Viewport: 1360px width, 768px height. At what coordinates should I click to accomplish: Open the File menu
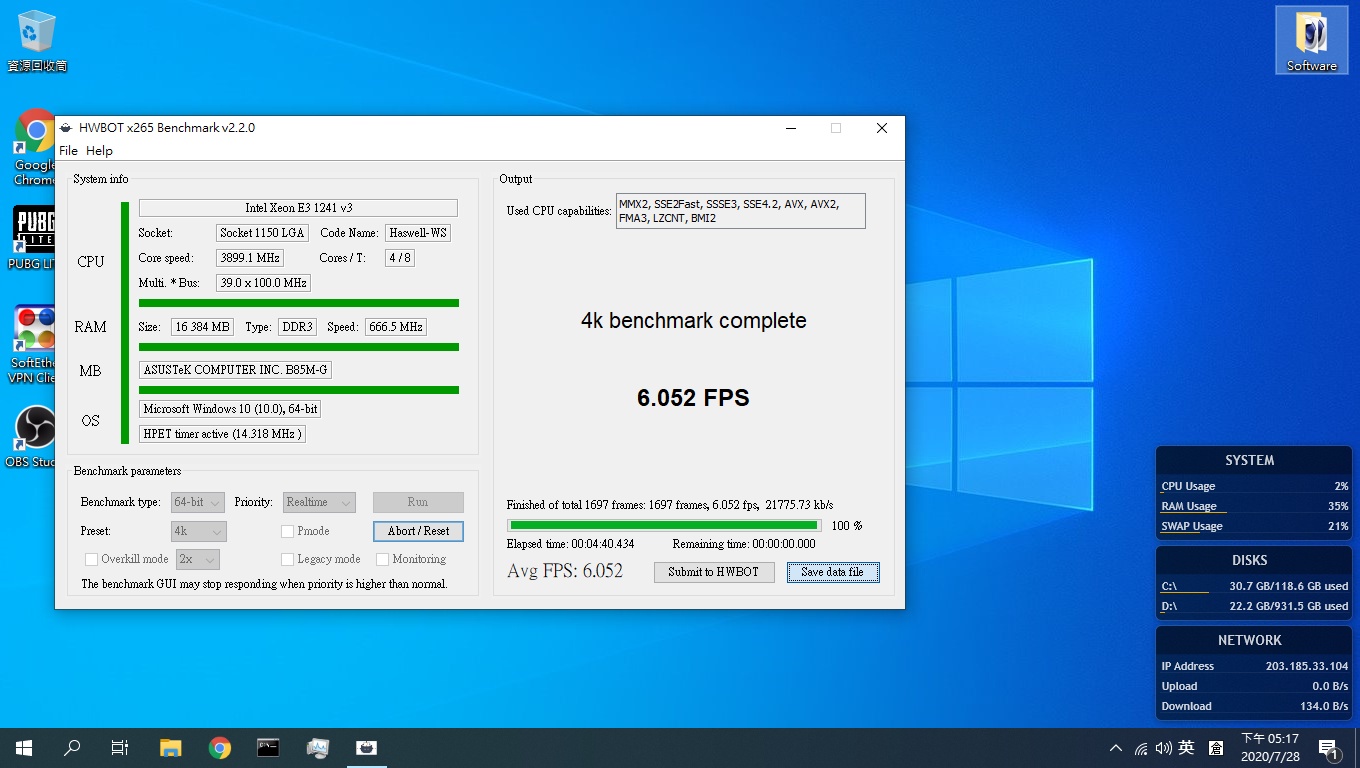pyautogui.click(x=68, y=151)
